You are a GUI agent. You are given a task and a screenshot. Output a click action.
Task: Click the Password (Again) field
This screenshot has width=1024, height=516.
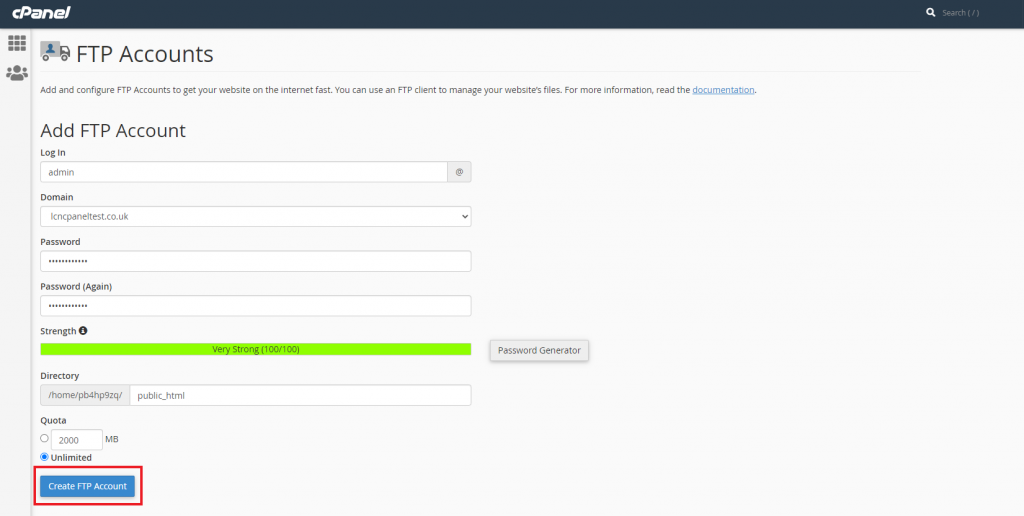[256, 306]
